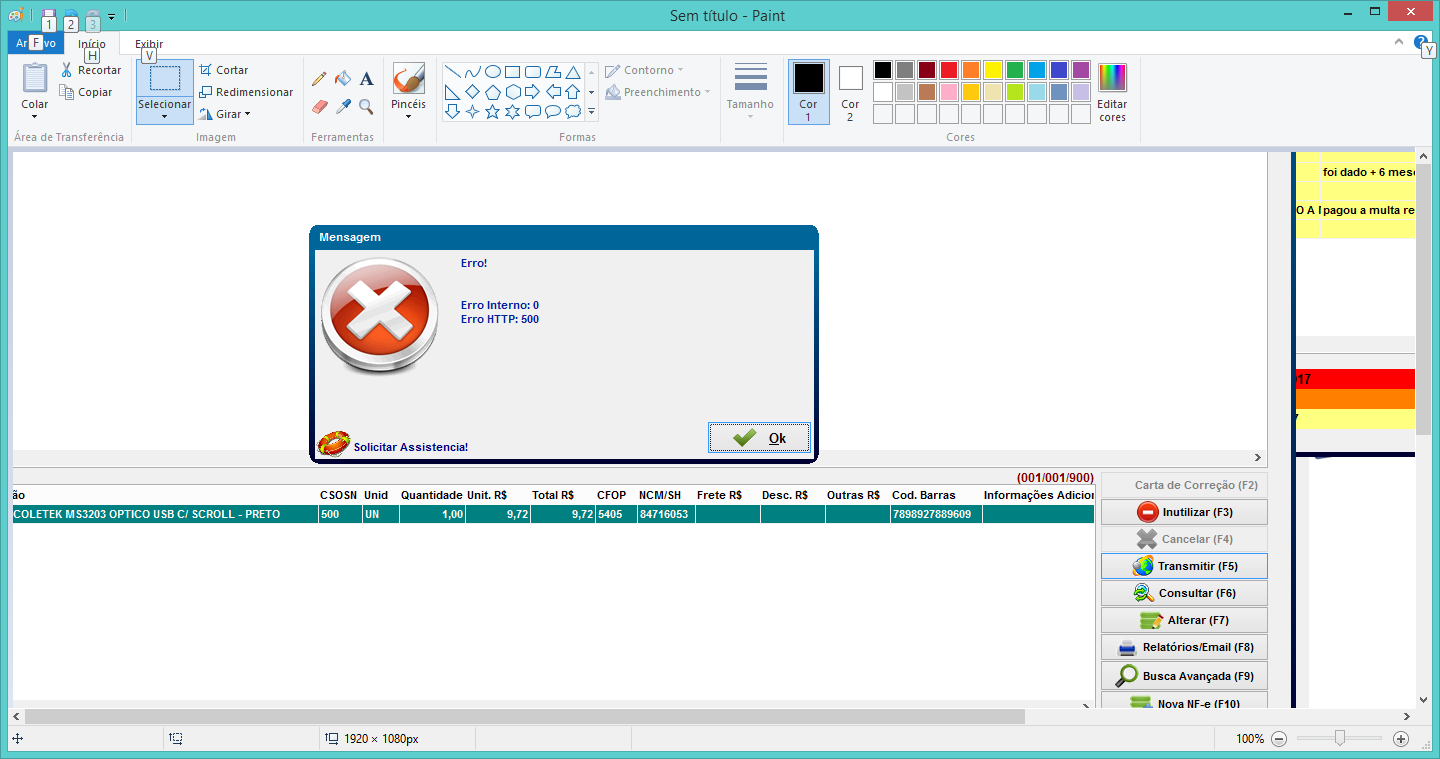
Task: Select the Color picker eyedropper tool
Action: point(343,106)
